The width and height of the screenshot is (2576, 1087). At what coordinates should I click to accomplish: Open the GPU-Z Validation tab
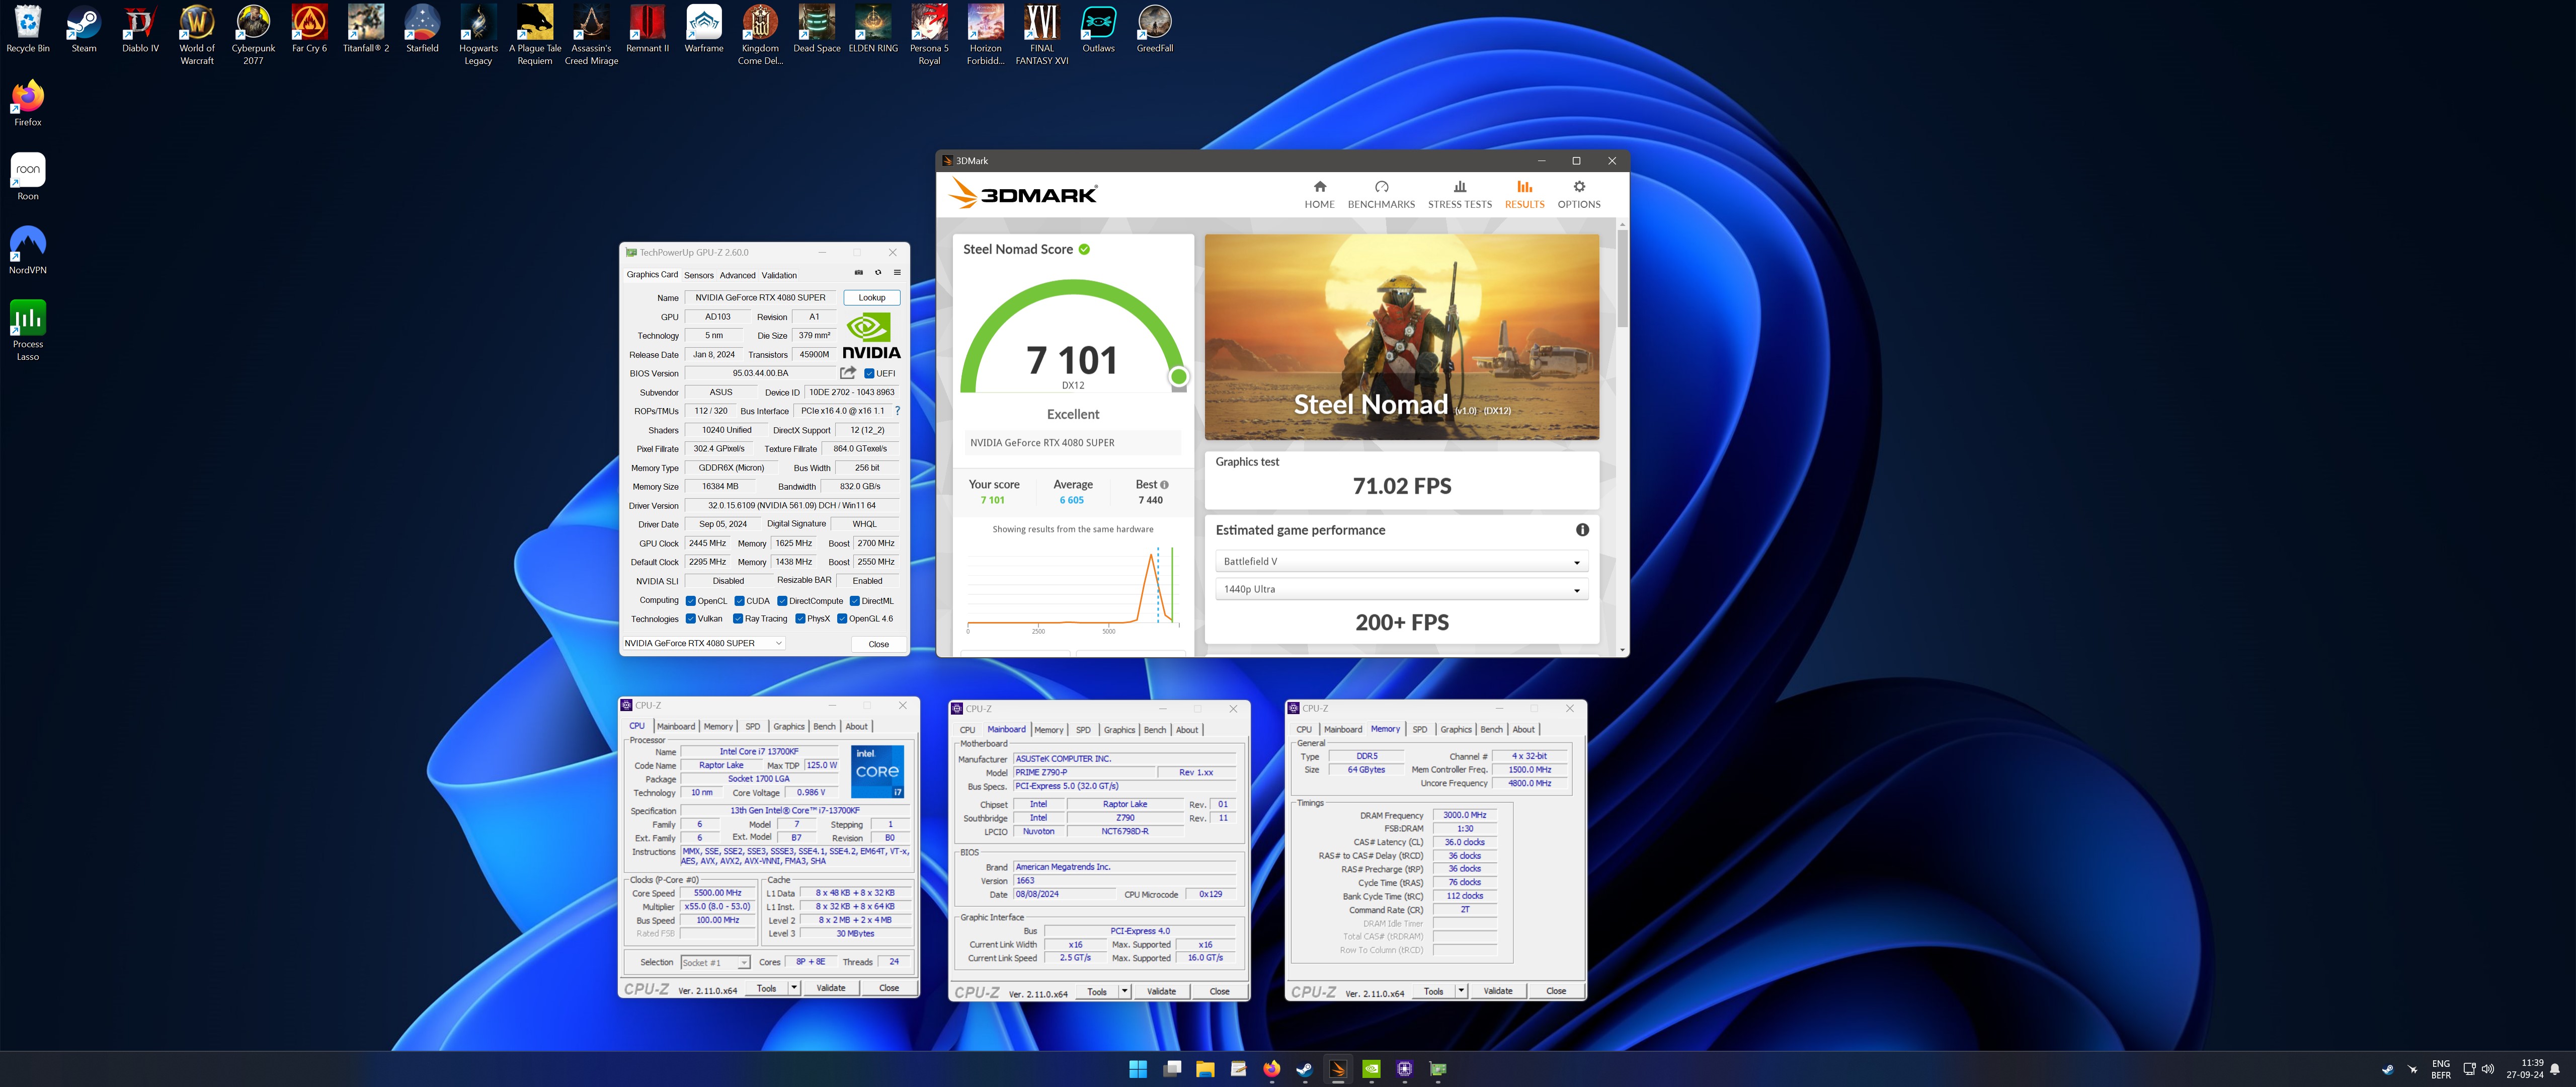coord(779,276)
